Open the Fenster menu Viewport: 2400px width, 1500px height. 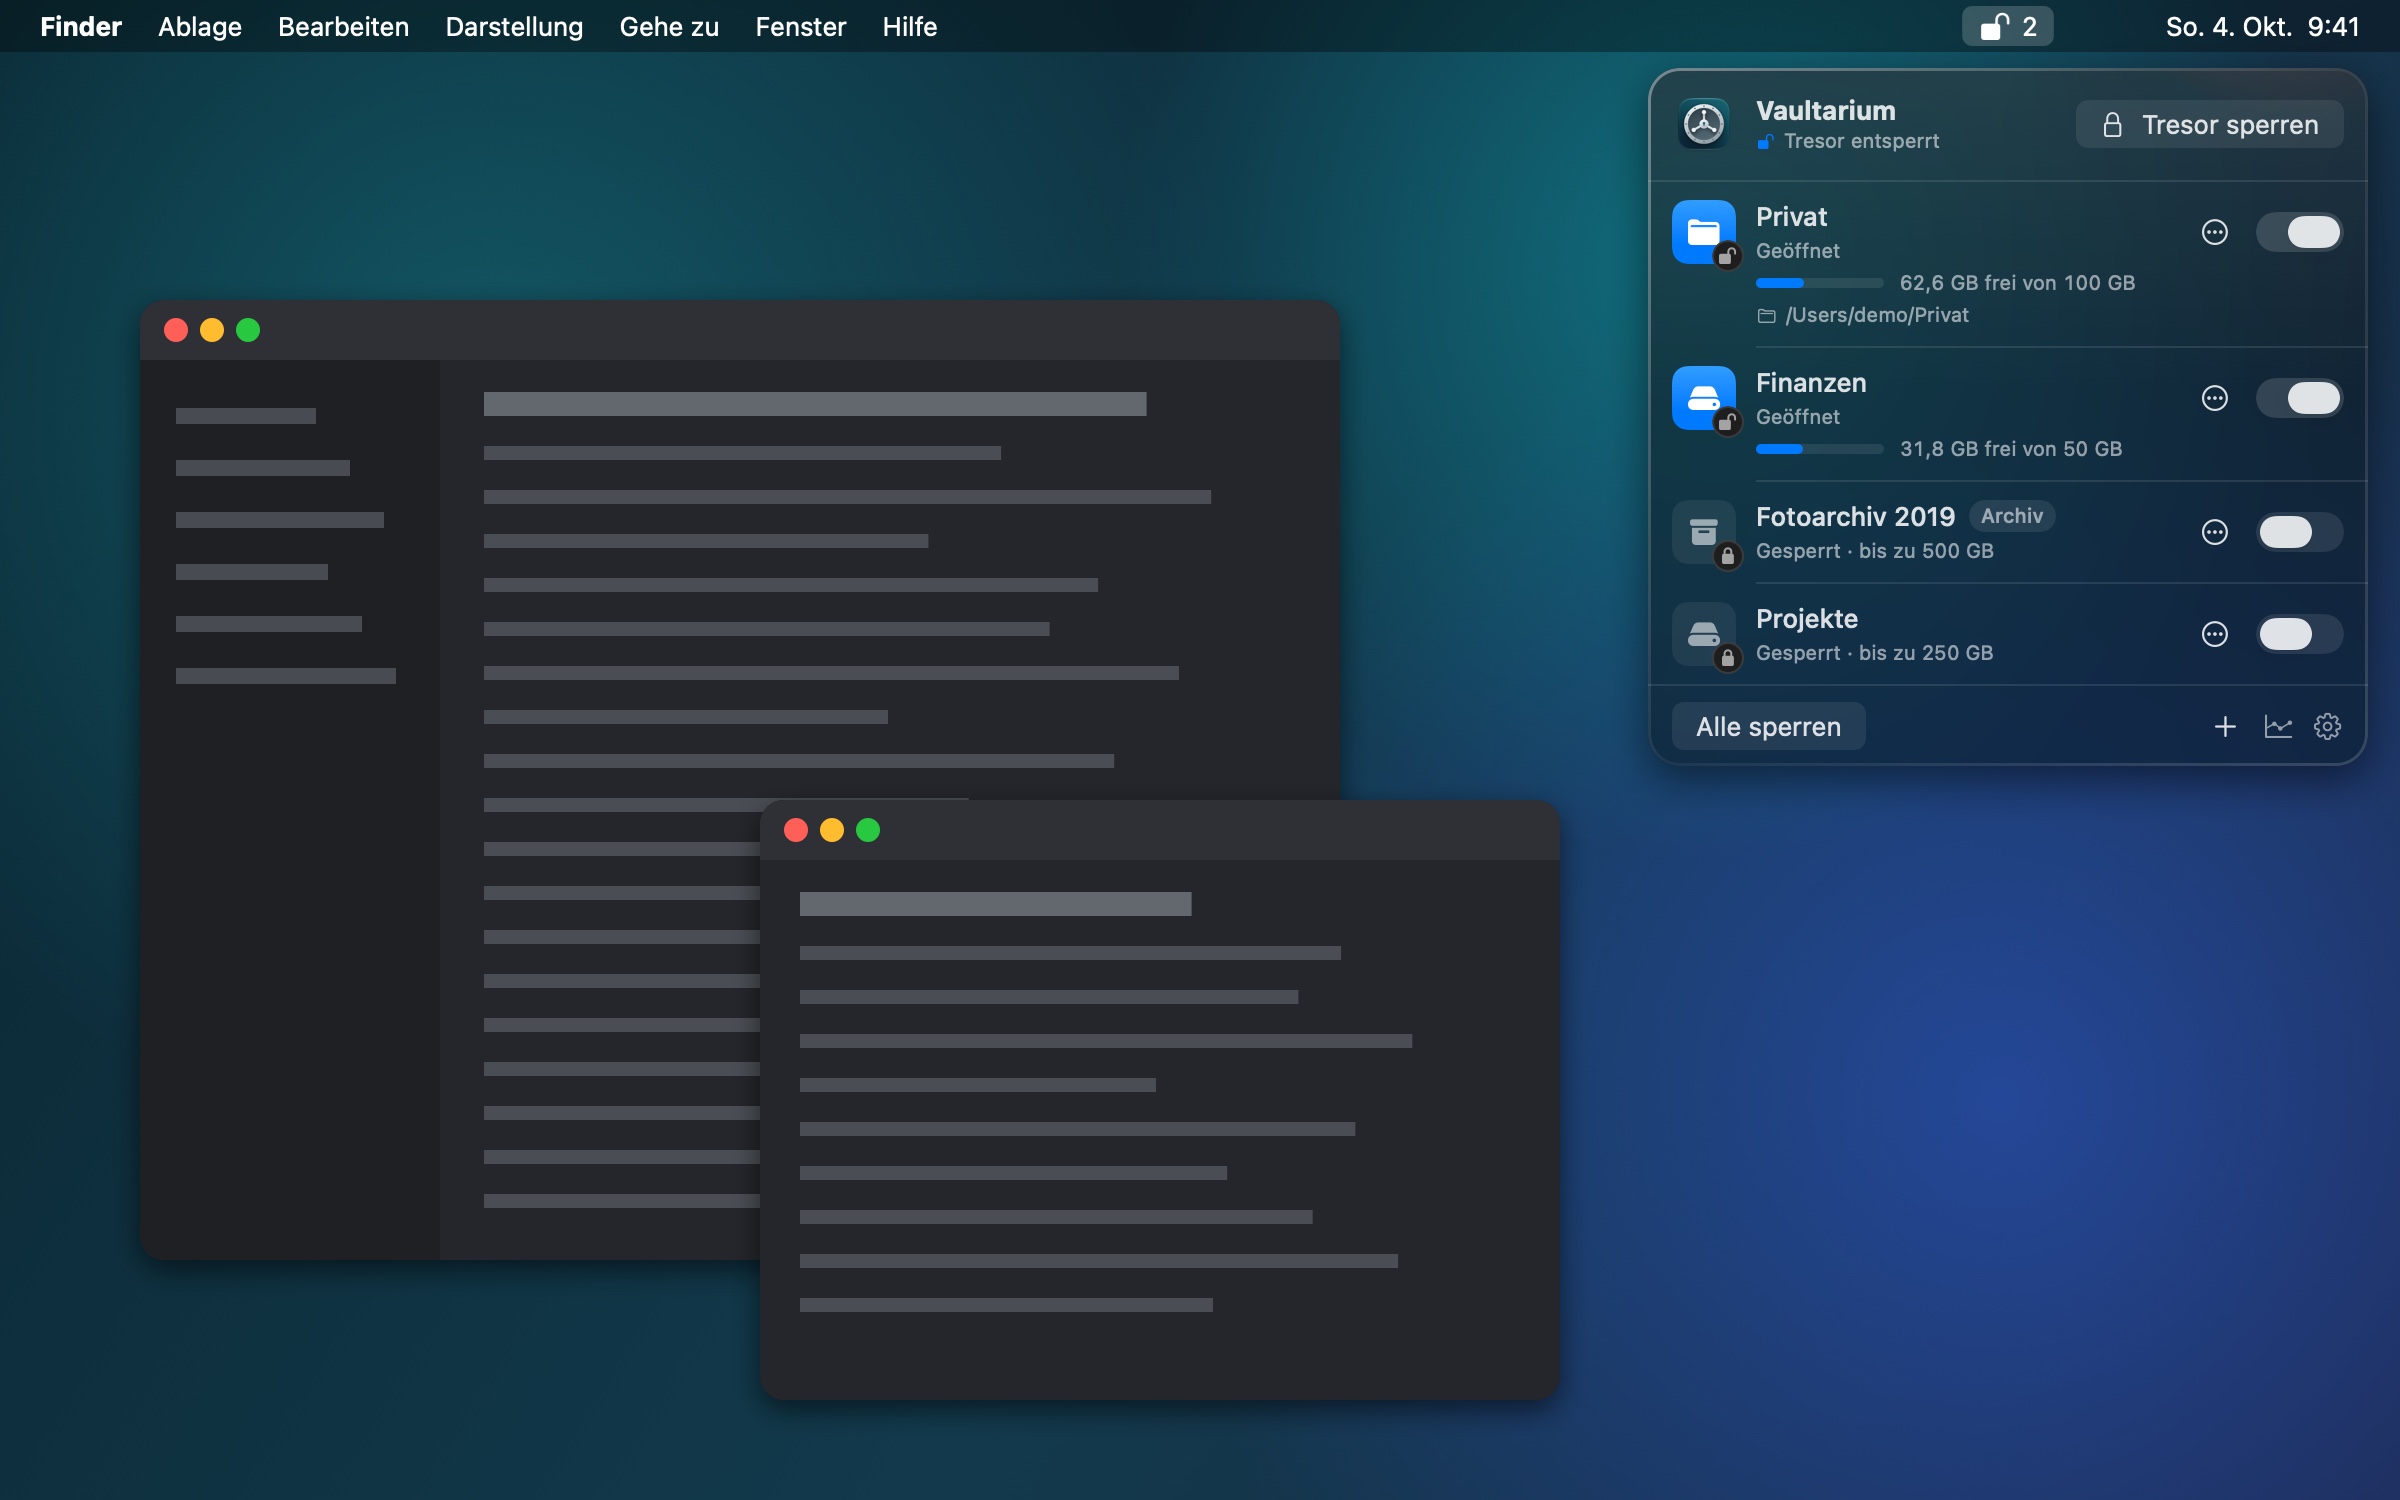pyautogui.click(x=800, y=27)
